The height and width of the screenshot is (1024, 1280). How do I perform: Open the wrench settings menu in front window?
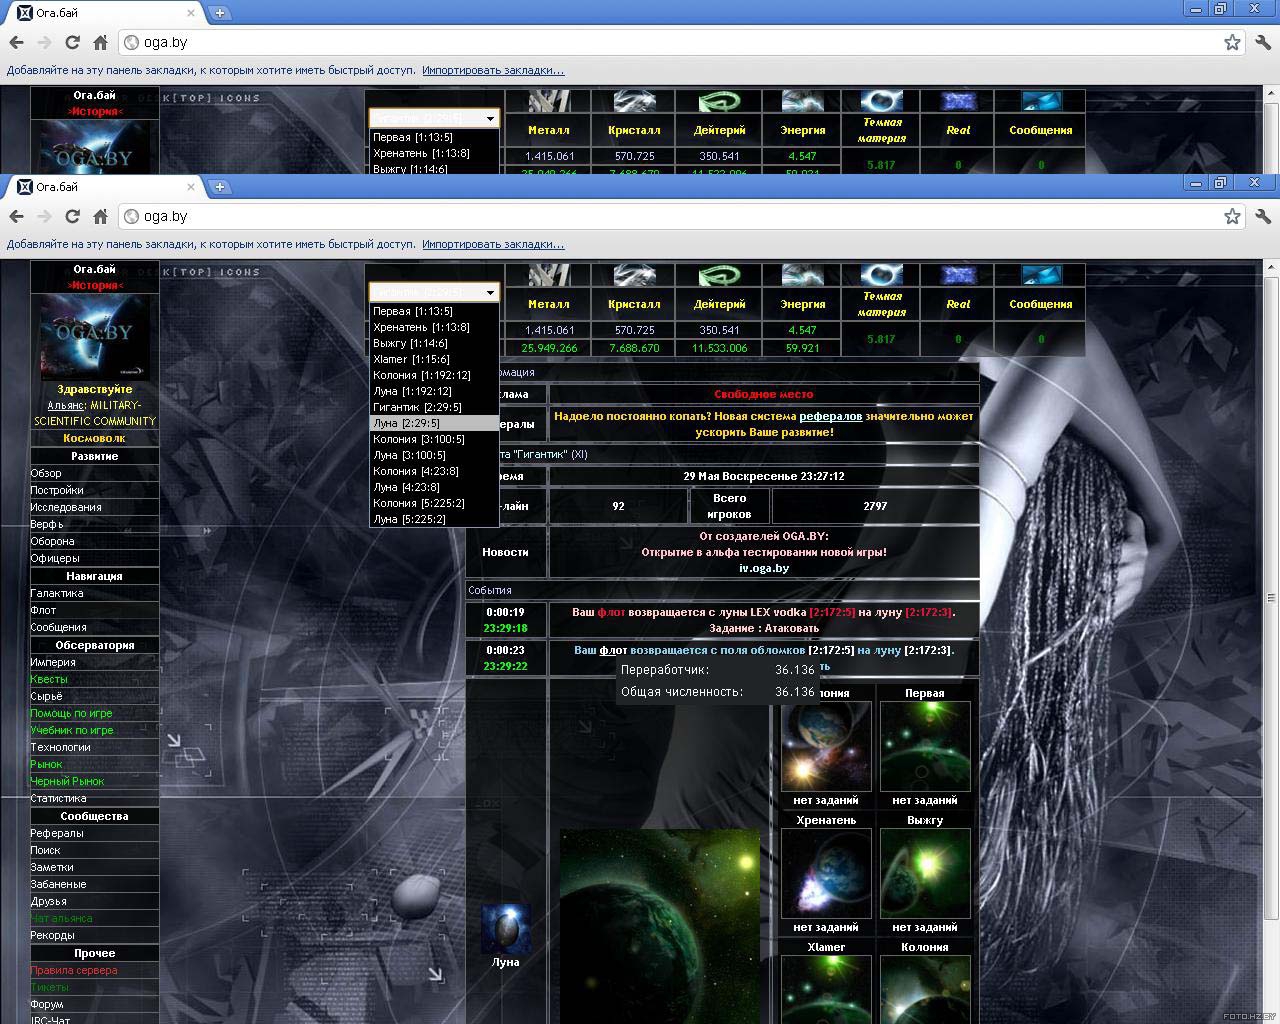(1262, 216)
